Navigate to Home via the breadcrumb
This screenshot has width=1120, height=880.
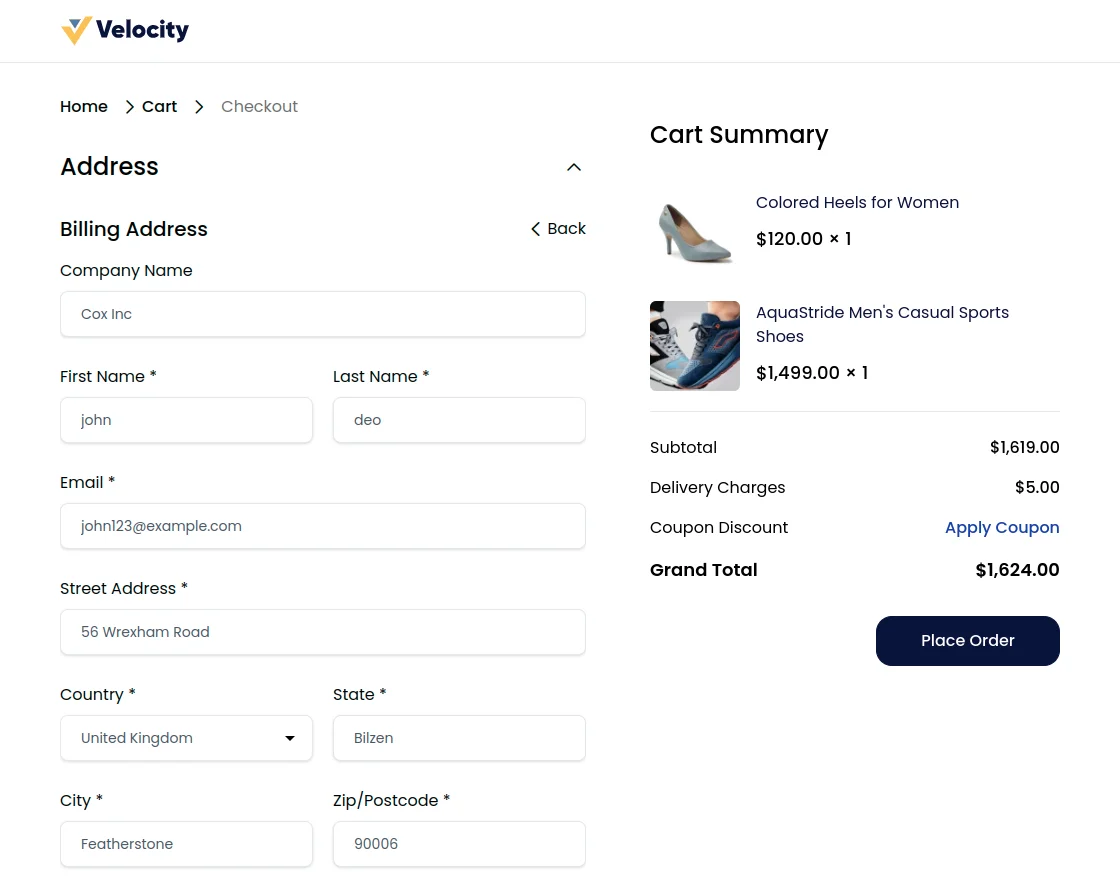tap(84, 106)
